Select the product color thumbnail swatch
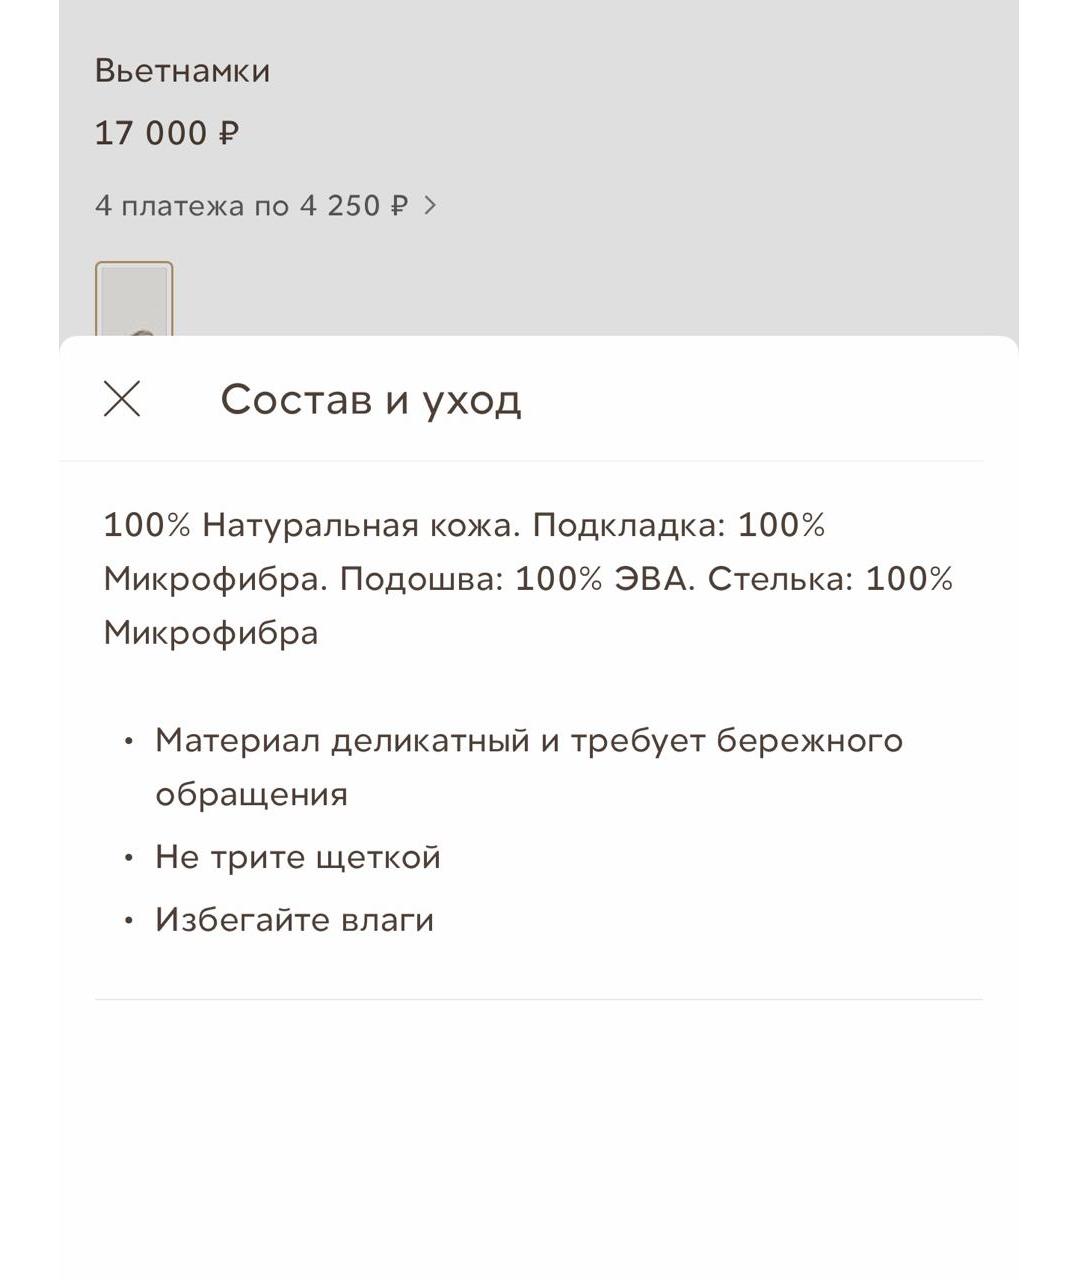Viewport: 1080px width, 1280px height. 134,300
